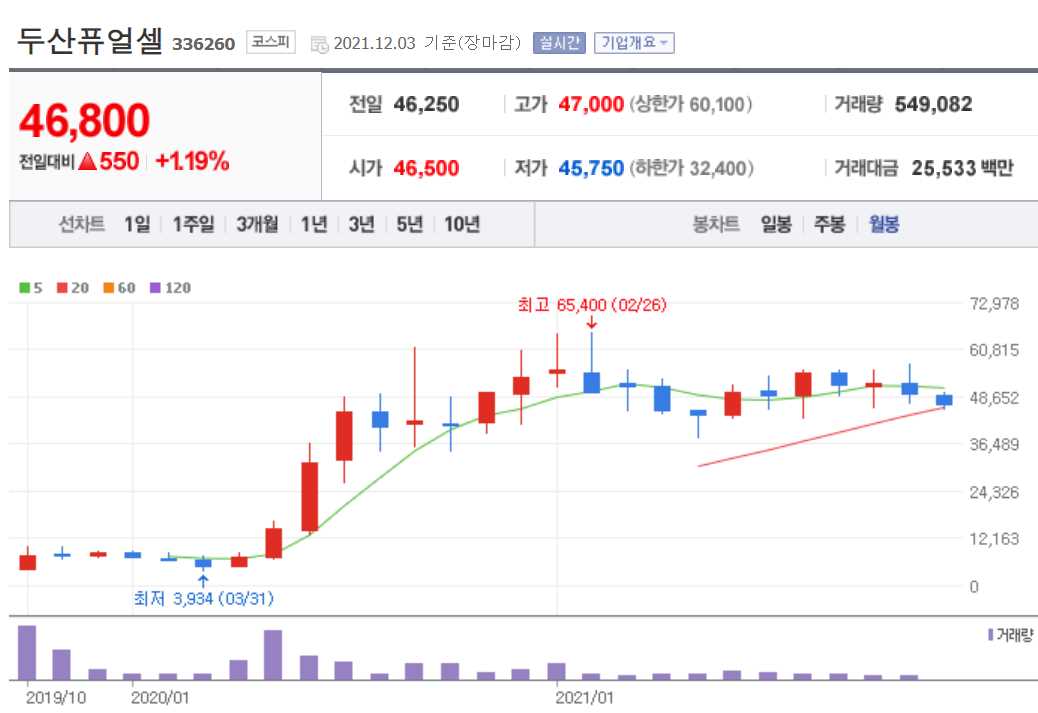This screenshot has height=713, width=1038.
Task: Select the 10년 time range
Action: 463,224
